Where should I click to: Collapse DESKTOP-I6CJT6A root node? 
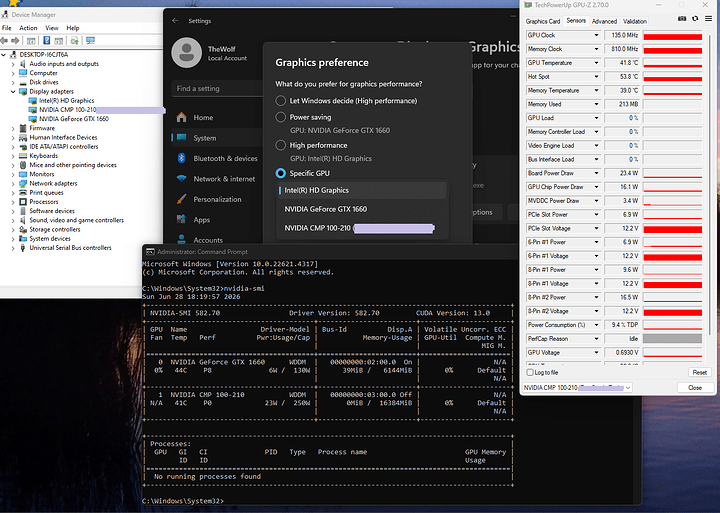4,55
